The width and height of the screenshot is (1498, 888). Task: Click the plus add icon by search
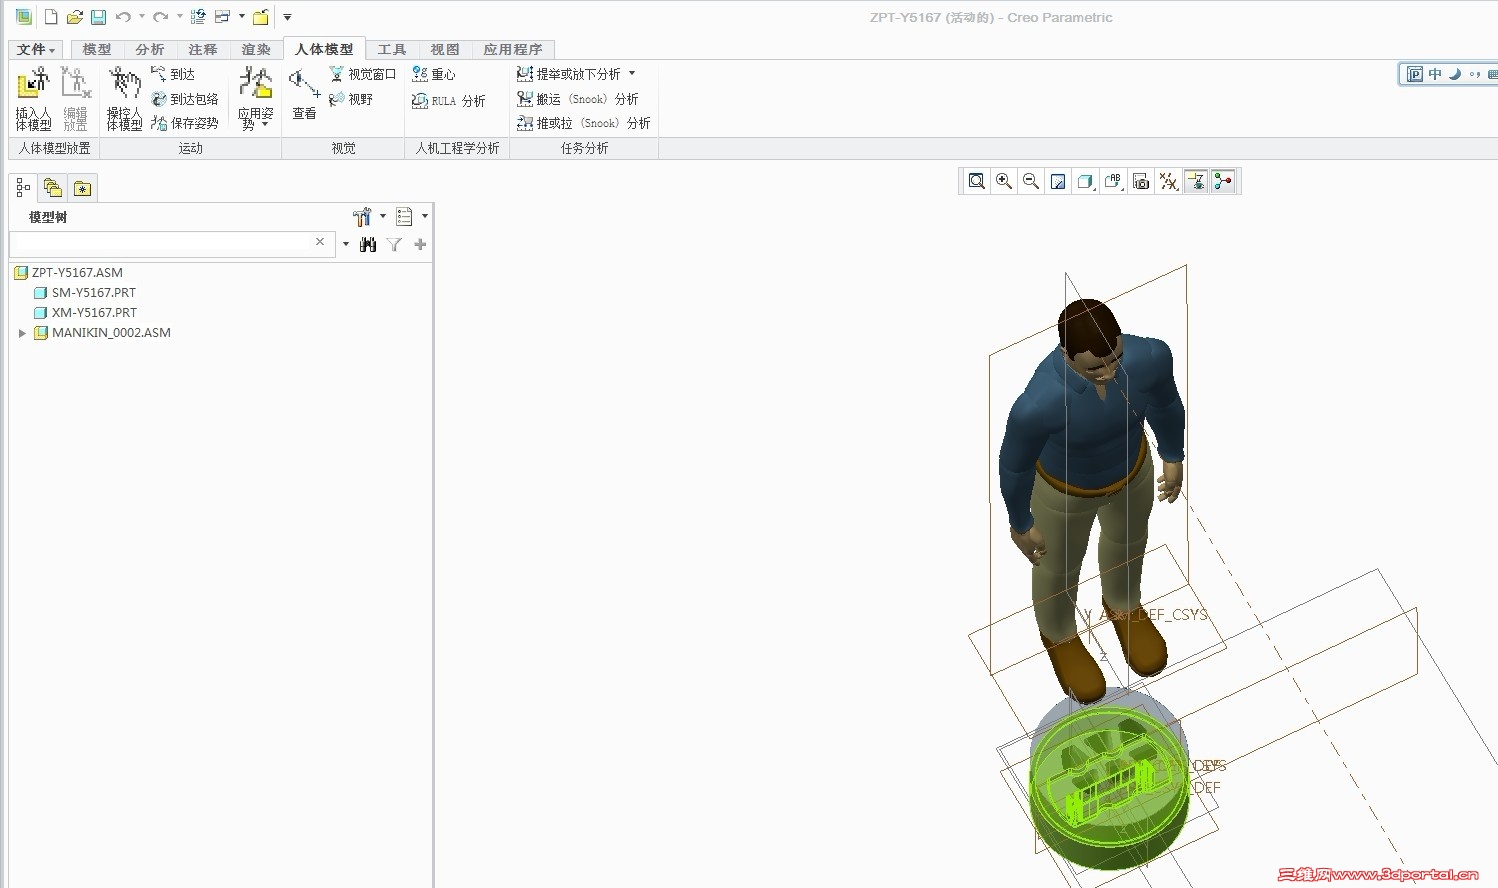(x=420, y=244)
